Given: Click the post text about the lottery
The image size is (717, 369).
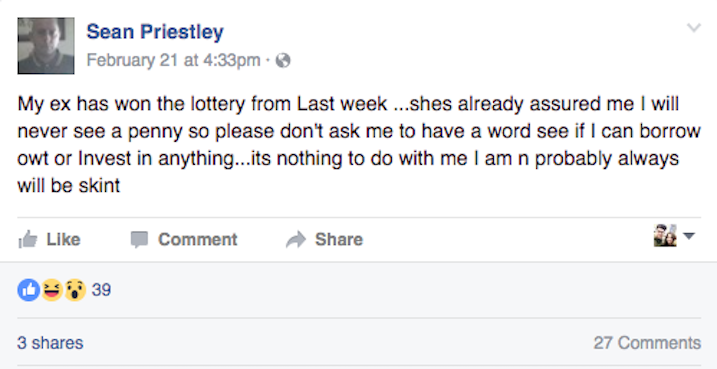Looking at the screenshot, I should coord(359,145).
